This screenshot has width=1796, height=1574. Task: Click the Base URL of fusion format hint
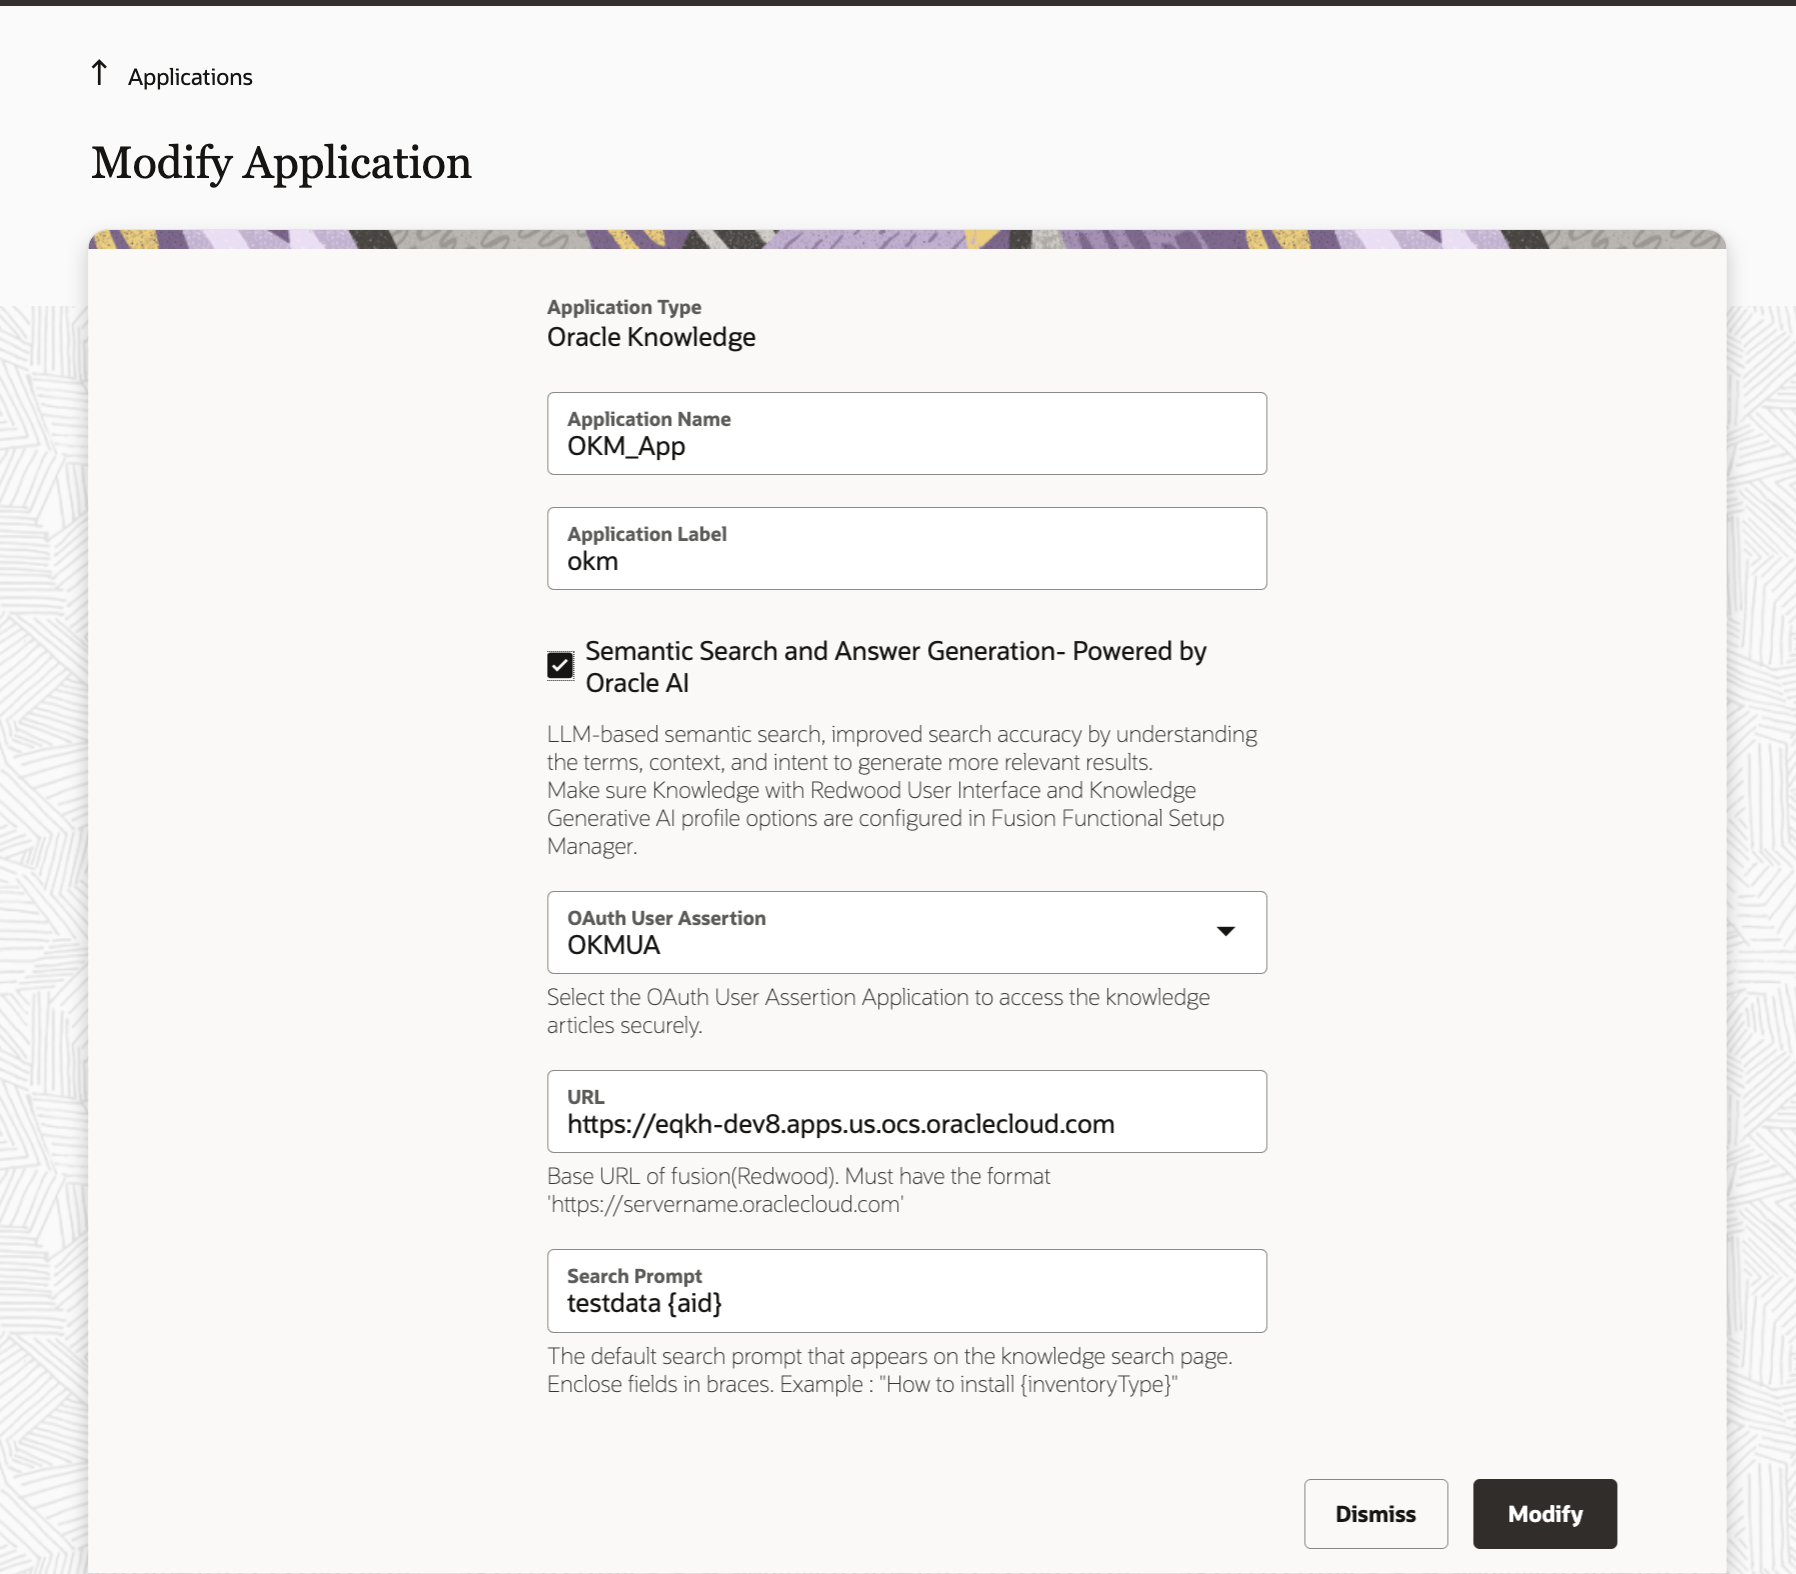point(798,1190)
